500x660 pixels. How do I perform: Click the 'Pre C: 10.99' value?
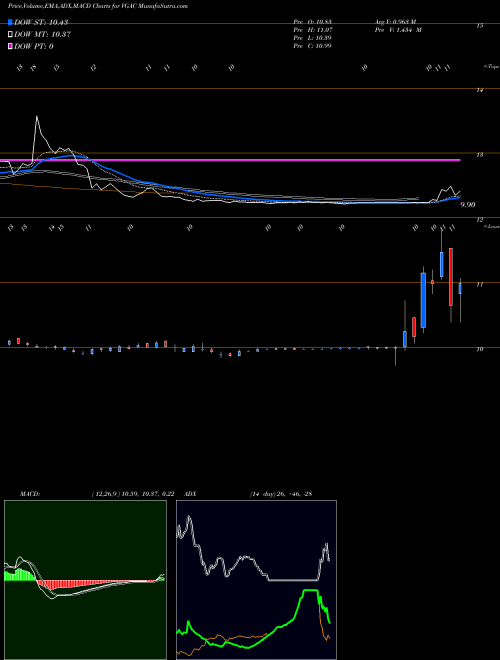pyautogui.click(x=313, y=46)
